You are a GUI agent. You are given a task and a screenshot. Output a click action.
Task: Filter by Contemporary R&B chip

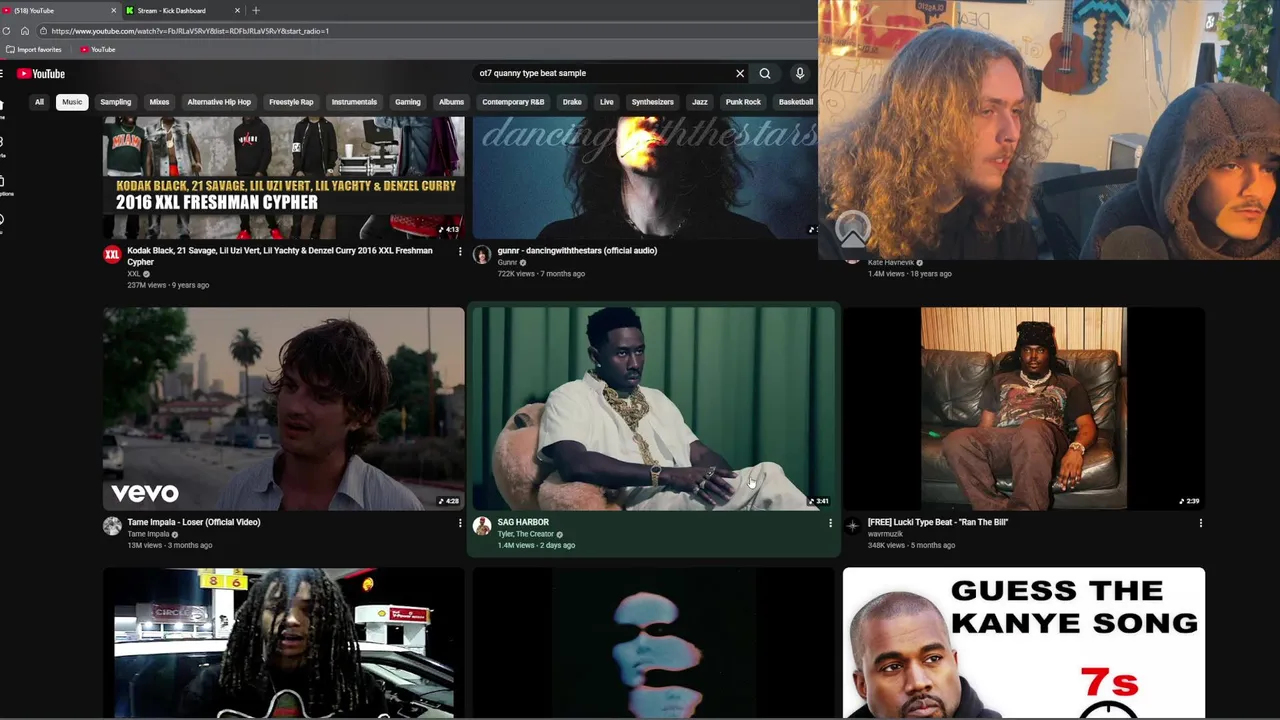[x=513, y=102]
